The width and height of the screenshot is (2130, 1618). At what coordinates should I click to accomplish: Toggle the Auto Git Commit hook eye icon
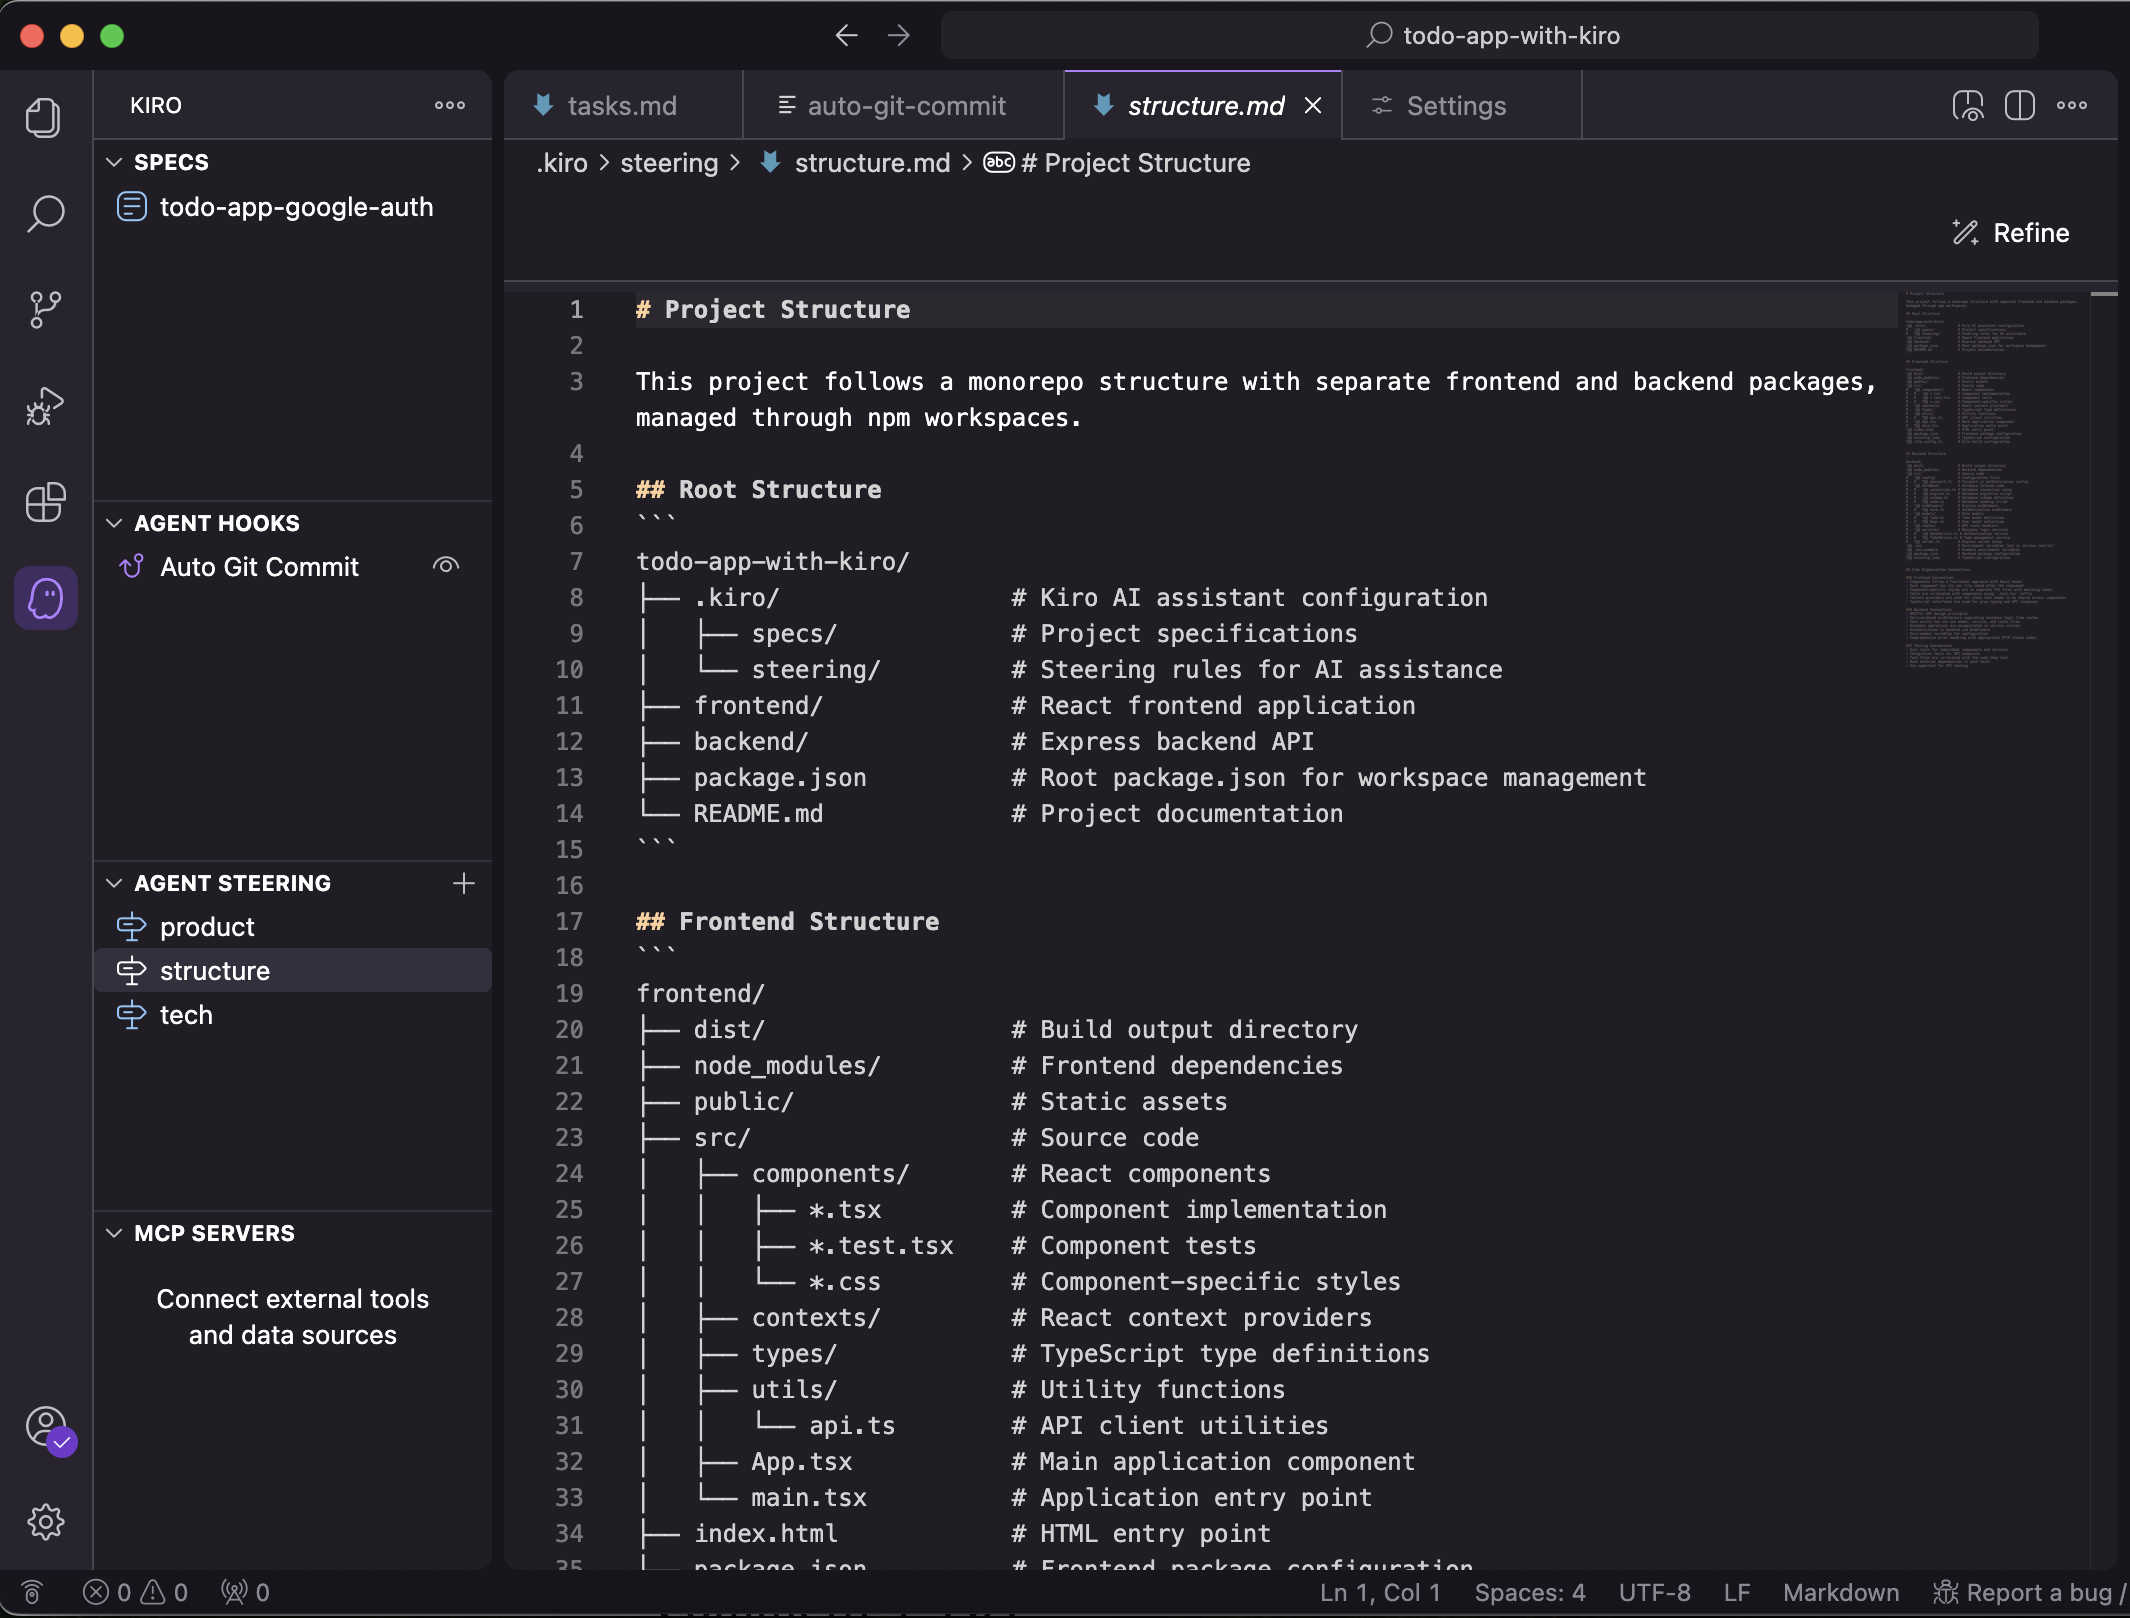[446, 566]
